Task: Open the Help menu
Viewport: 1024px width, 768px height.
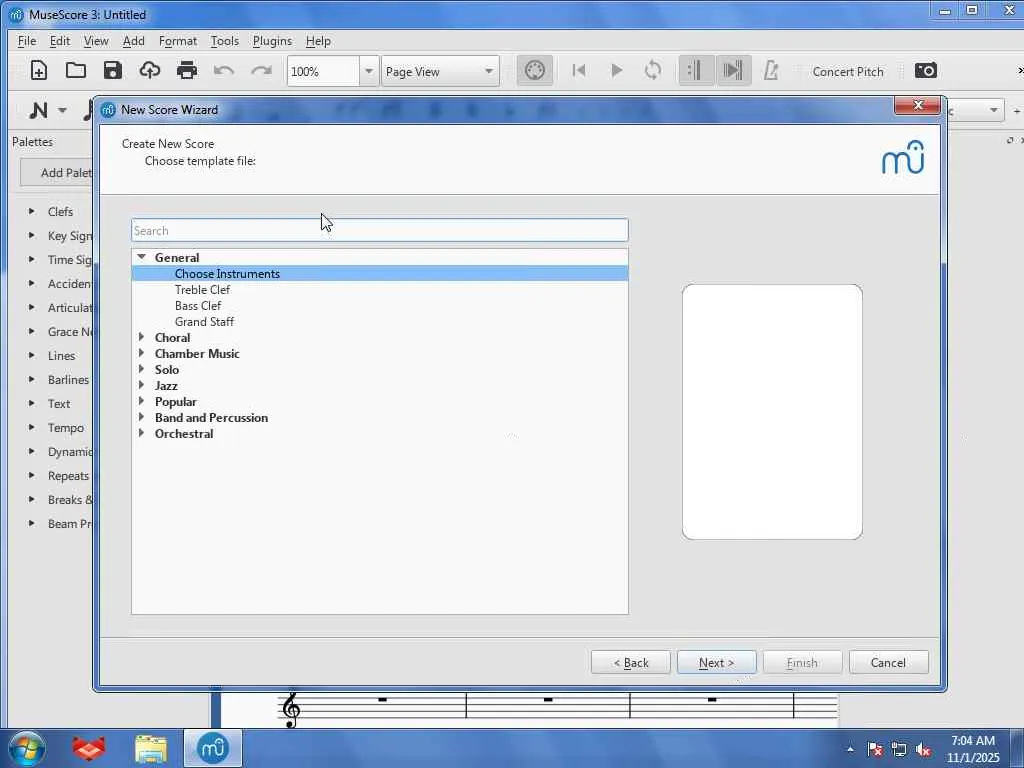Action: tap(318, 40)
